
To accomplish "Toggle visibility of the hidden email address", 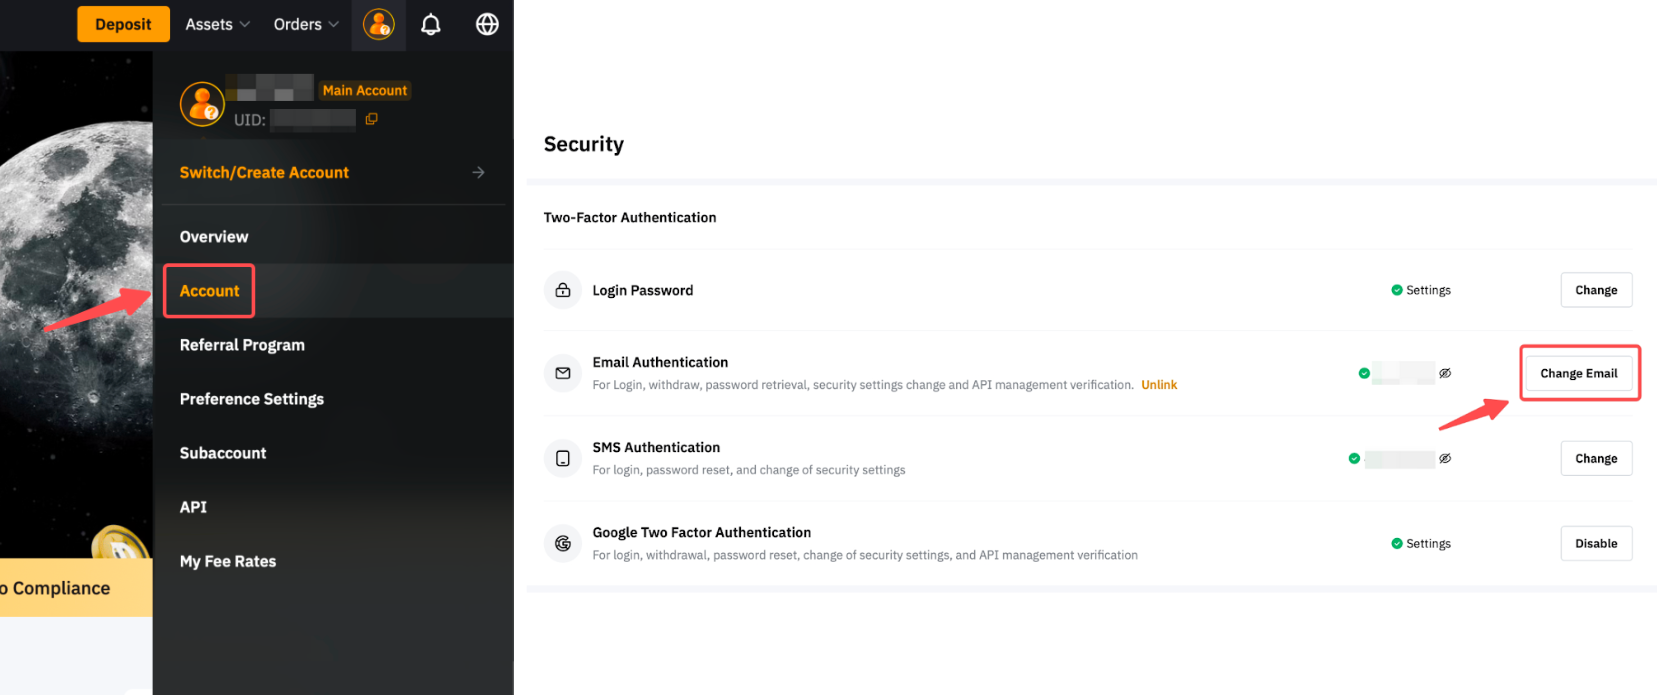I will (1445, 373).
